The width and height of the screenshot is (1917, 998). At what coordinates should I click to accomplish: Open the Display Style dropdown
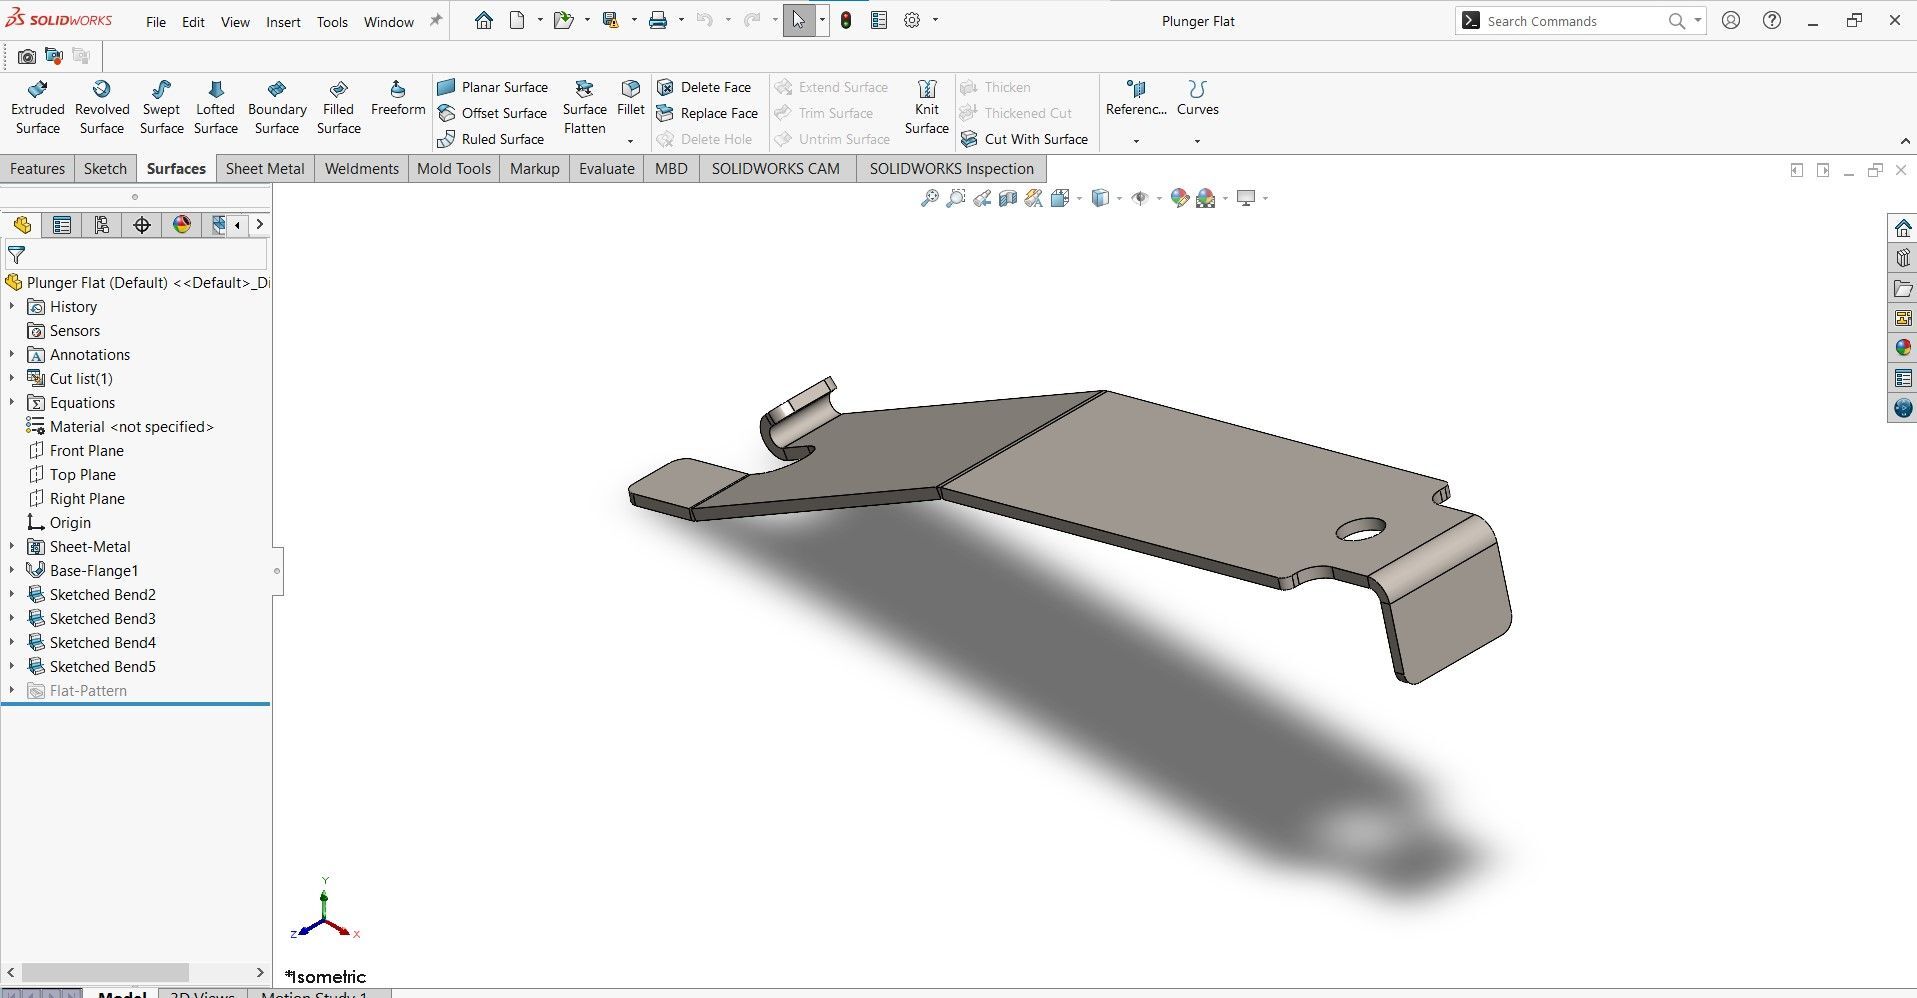click(1119, 198)
